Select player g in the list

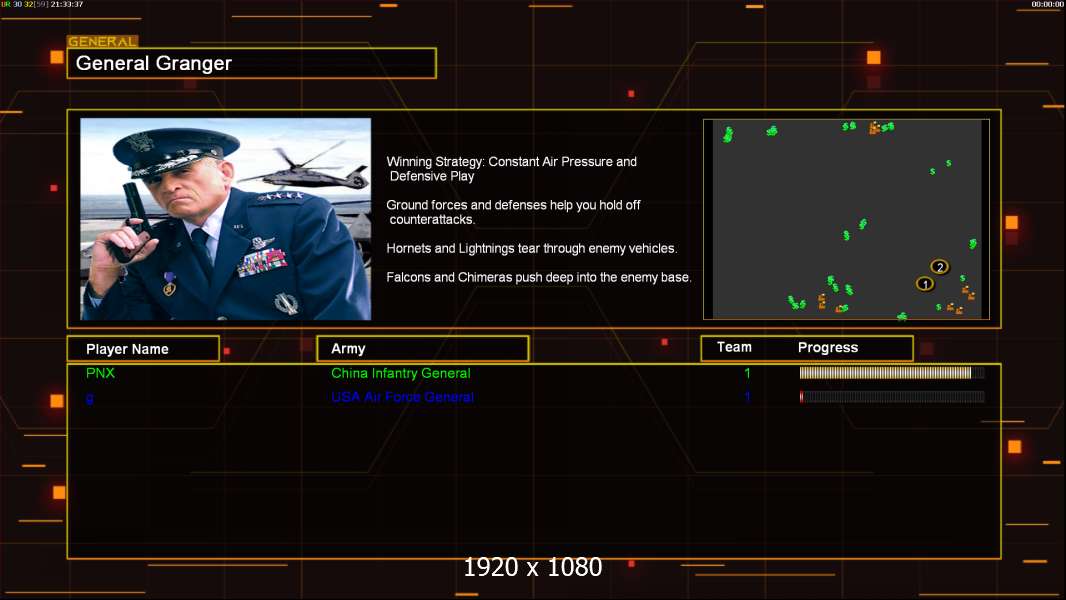[x=90, y=398]
